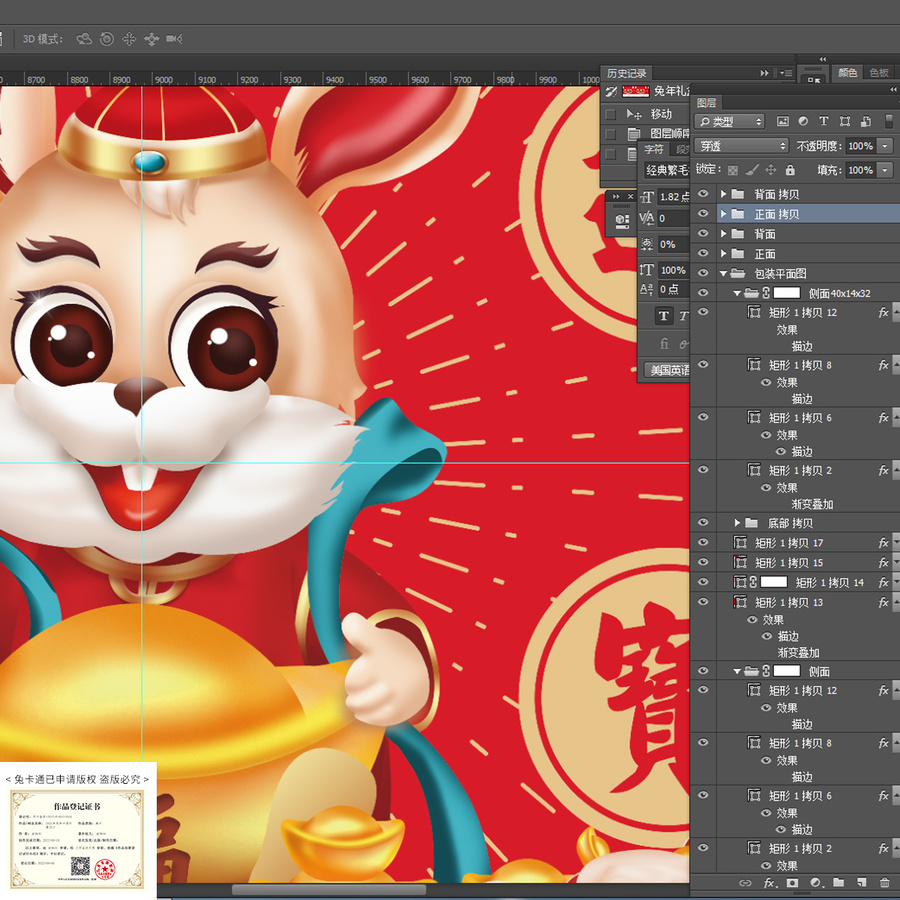Open add layer style fx menu at panel bottom
900x900 pixels.
[x=770, y=883]
